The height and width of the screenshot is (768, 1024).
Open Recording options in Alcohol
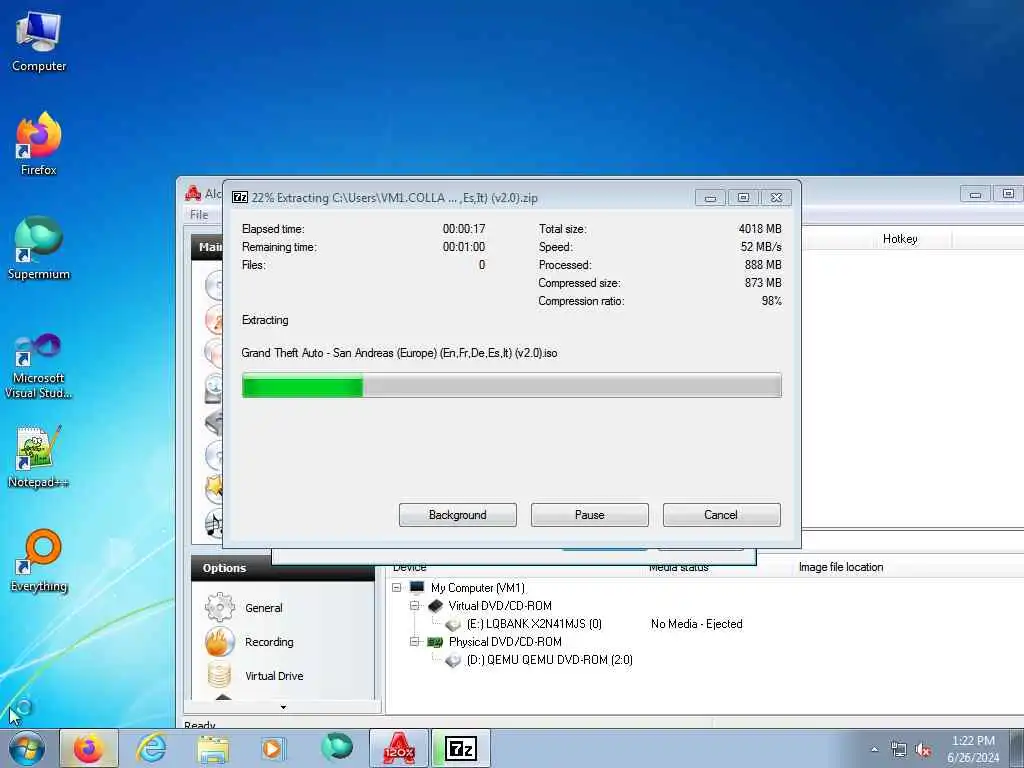point(220,641)
